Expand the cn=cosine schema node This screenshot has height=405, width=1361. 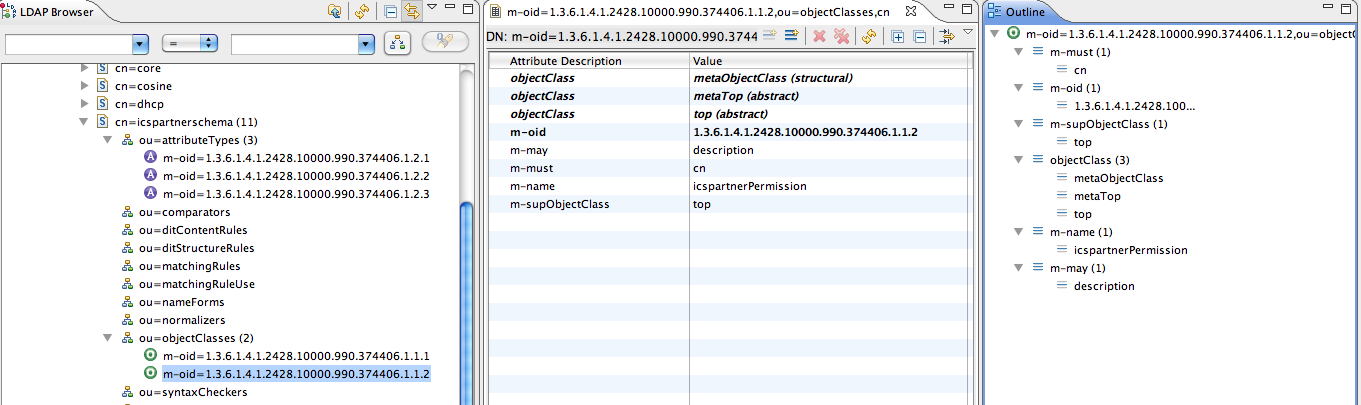[85, 86]
